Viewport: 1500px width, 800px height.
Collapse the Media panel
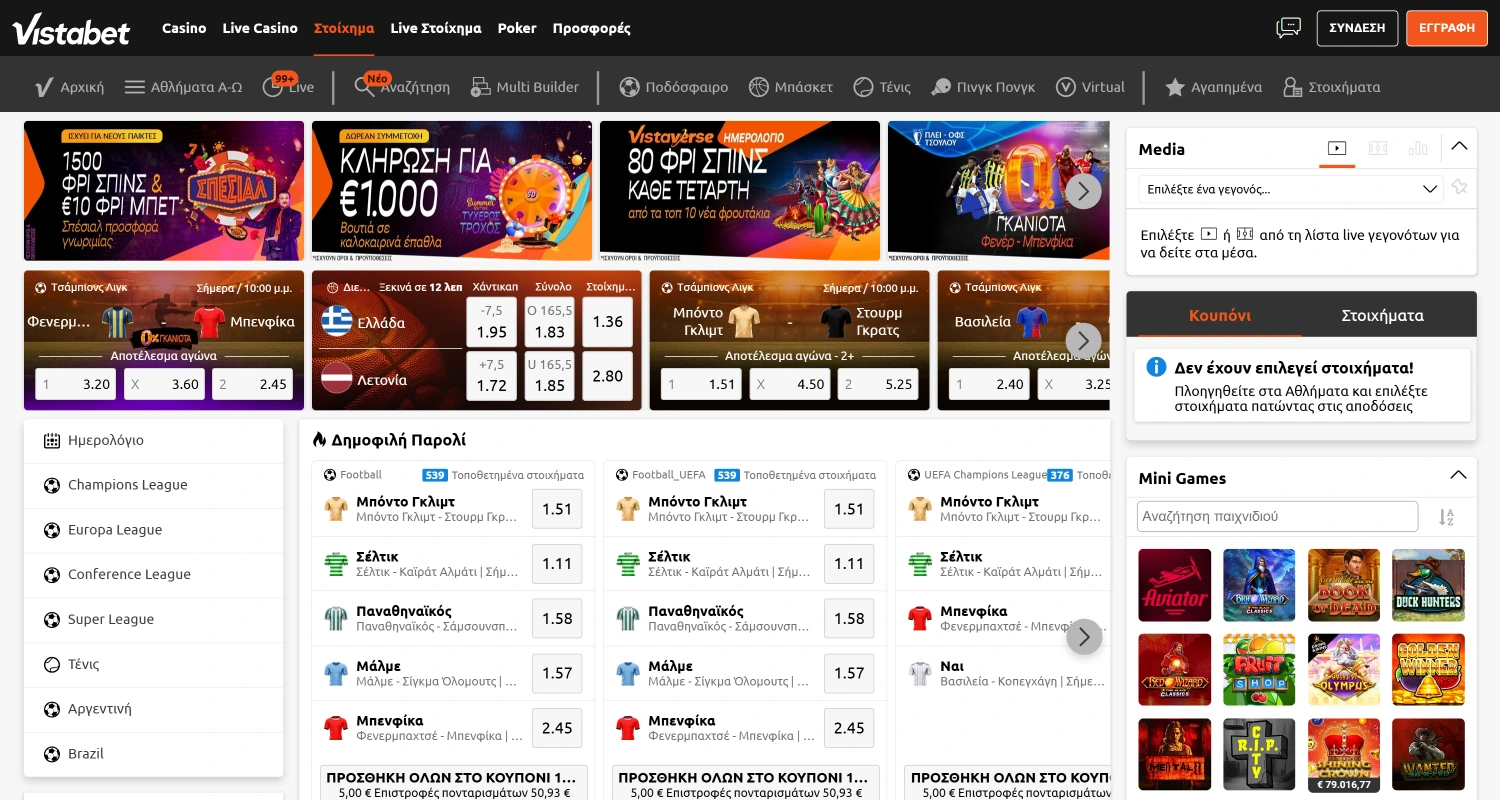click(1459, 147)
